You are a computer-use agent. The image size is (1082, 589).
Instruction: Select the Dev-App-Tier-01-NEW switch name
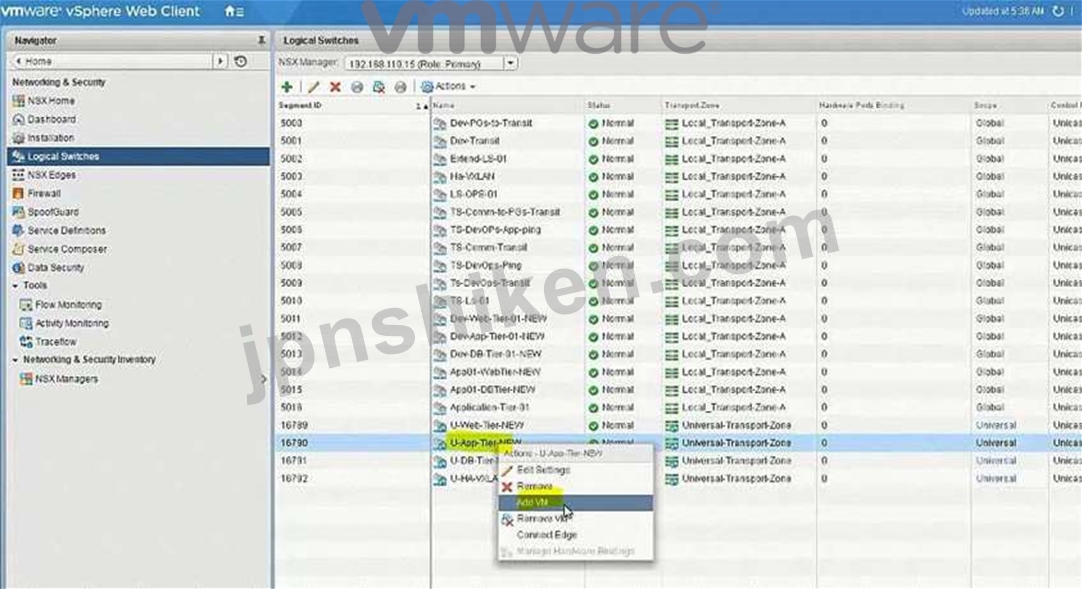[498, 337]
